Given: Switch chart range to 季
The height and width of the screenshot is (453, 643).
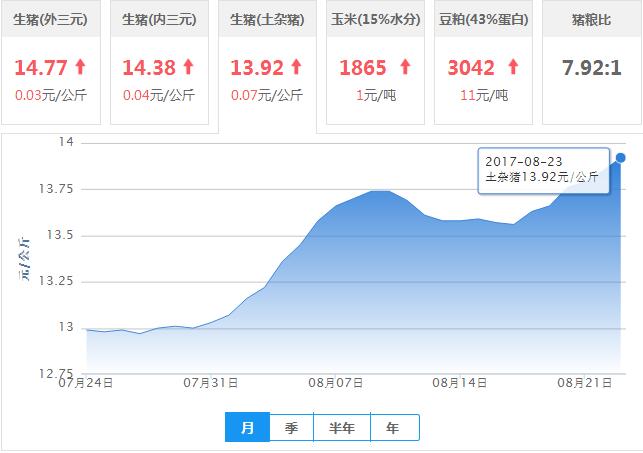Looking at the screenshot, I should (292, 427).
